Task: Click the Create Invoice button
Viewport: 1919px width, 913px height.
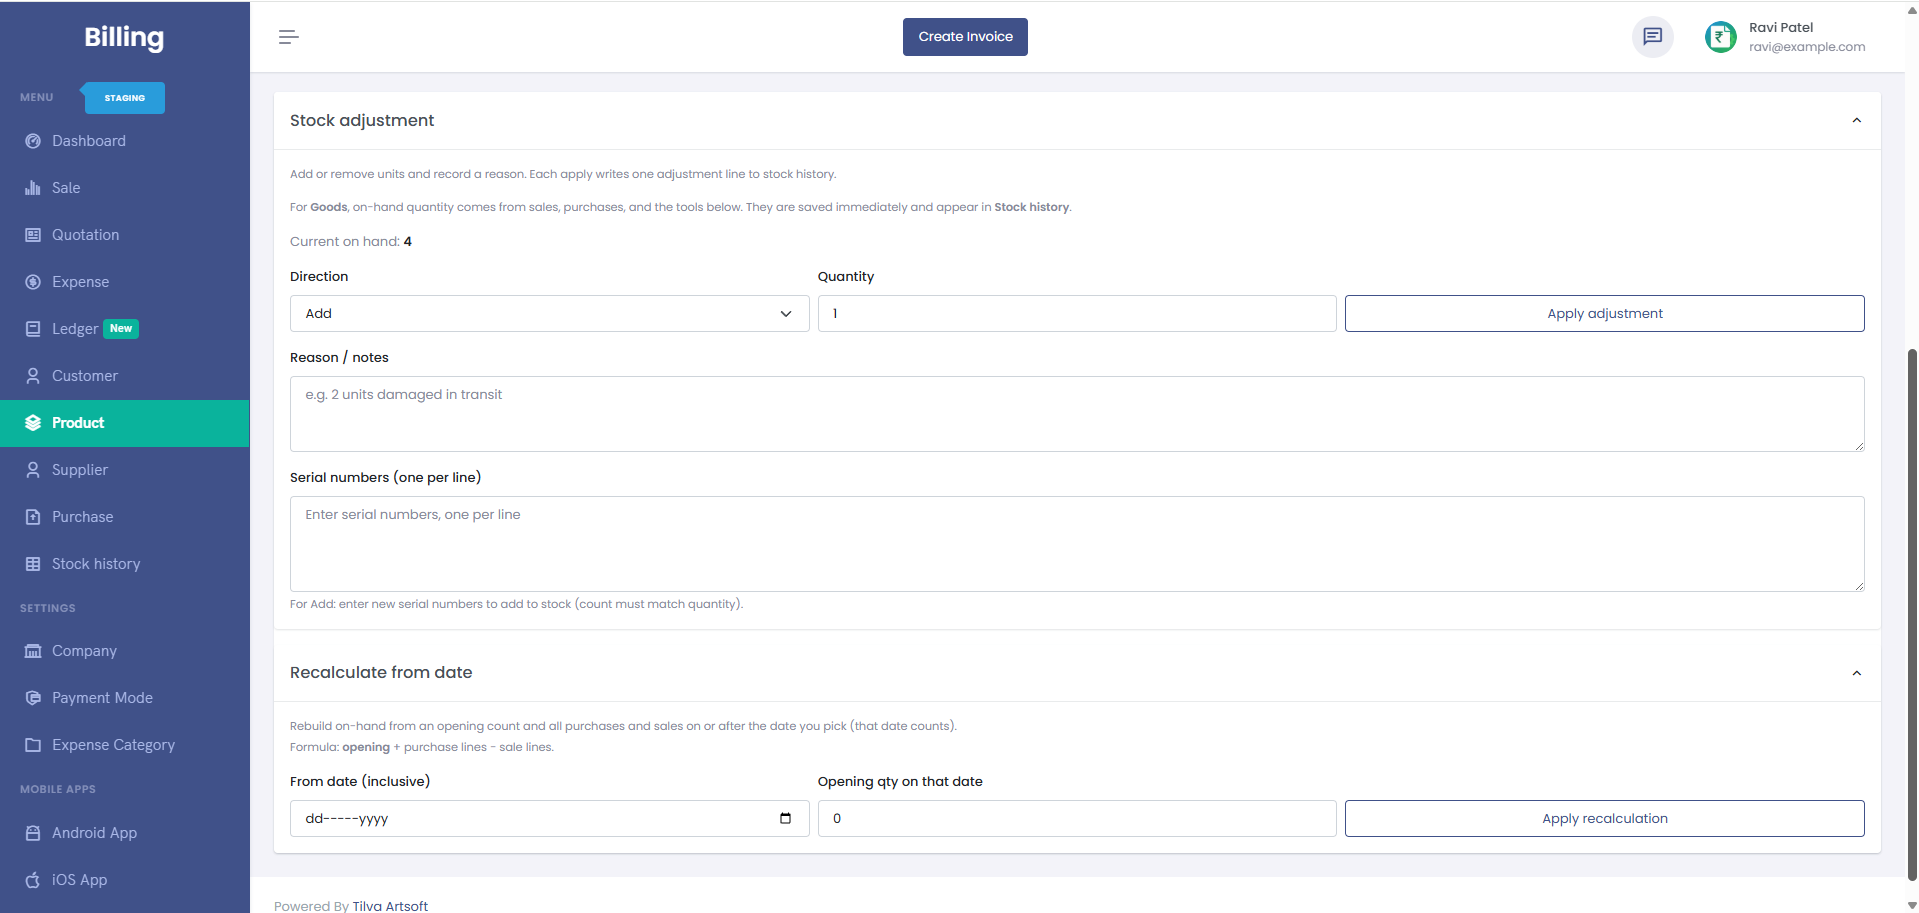Action: [x=964, y=36]
